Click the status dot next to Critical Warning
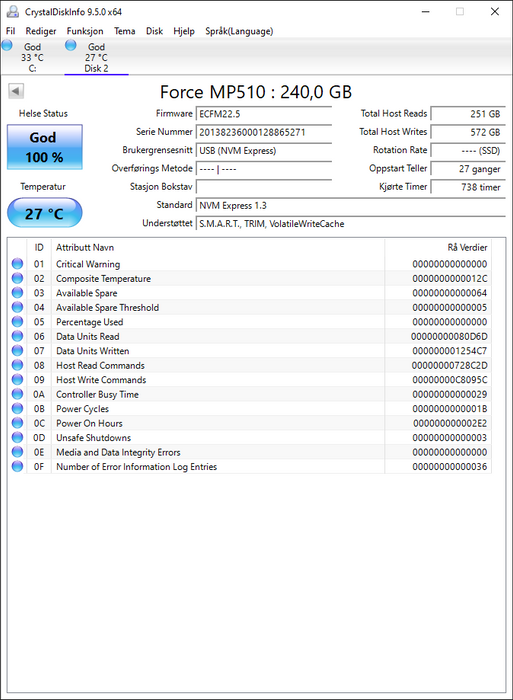Viewport: 513px width, 700px height. (17, 264)
